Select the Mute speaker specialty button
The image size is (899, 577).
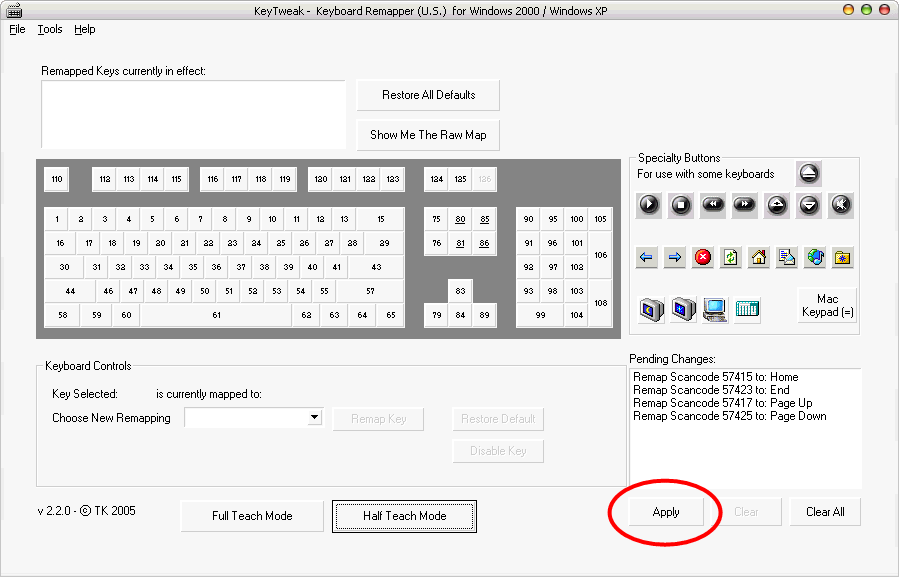841,205
